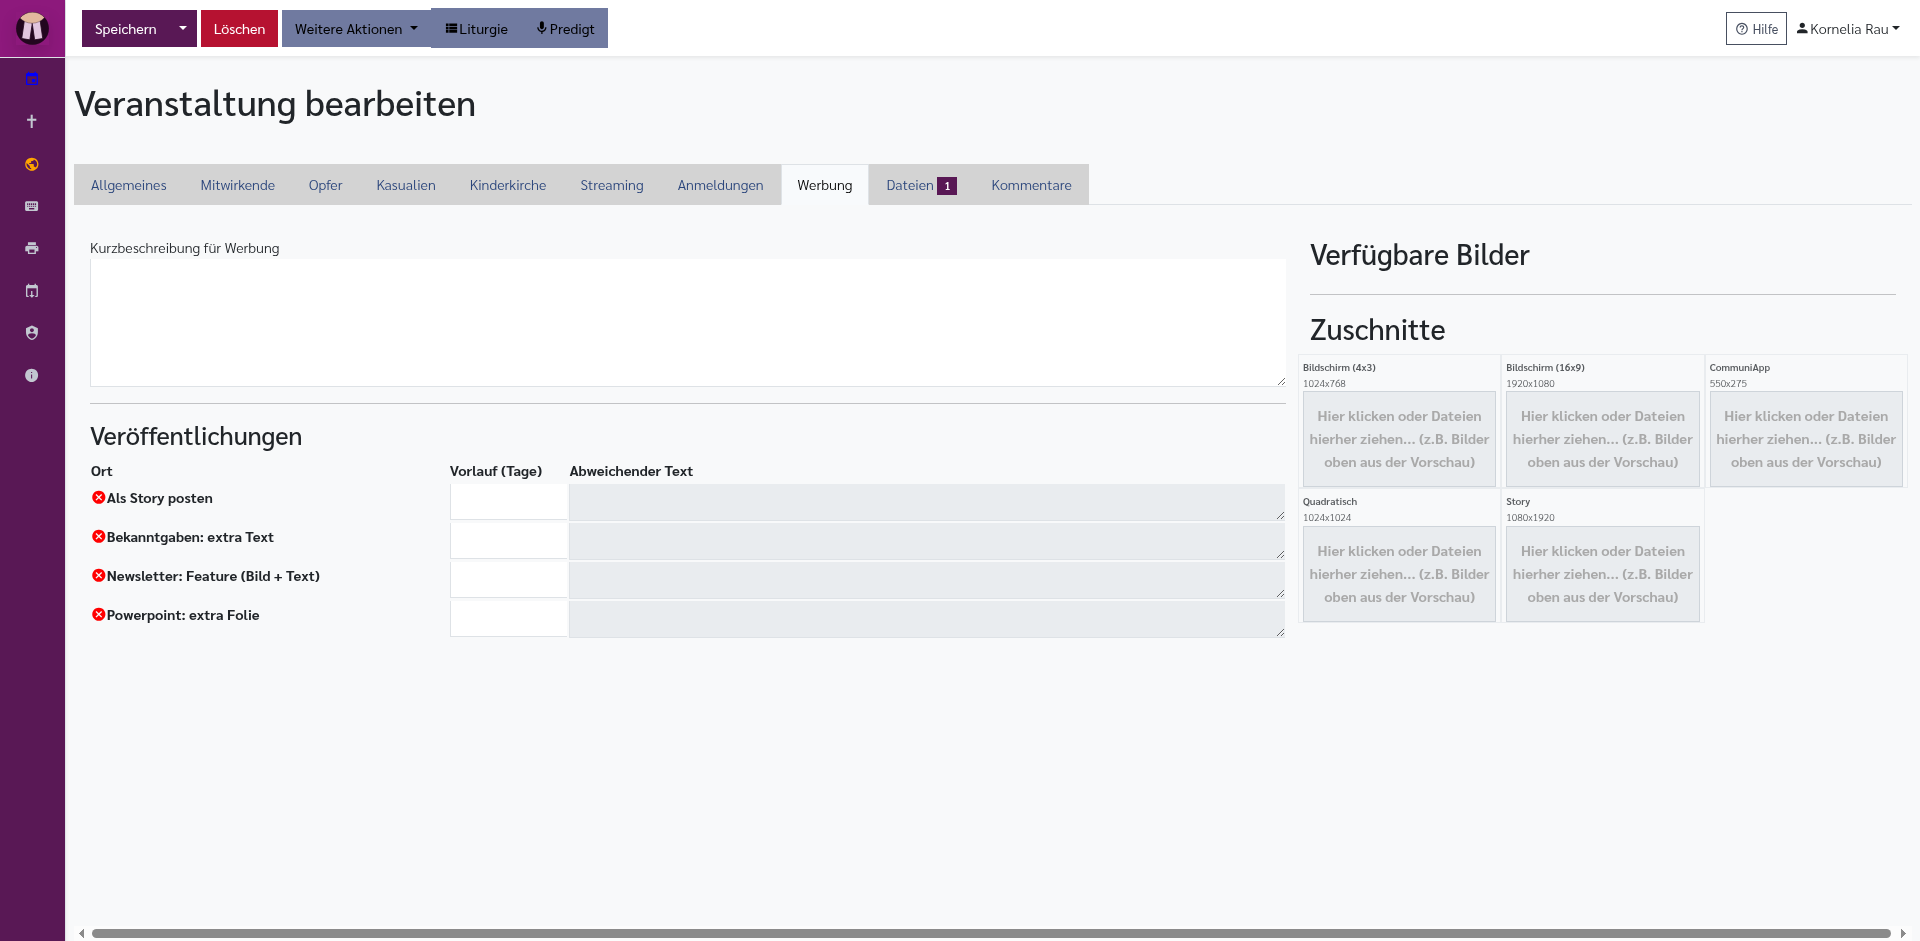This screenshot has height=941, width=1920.
Task: Click Abweichender Text field for Powerpoint
Action: click(927, 619)
